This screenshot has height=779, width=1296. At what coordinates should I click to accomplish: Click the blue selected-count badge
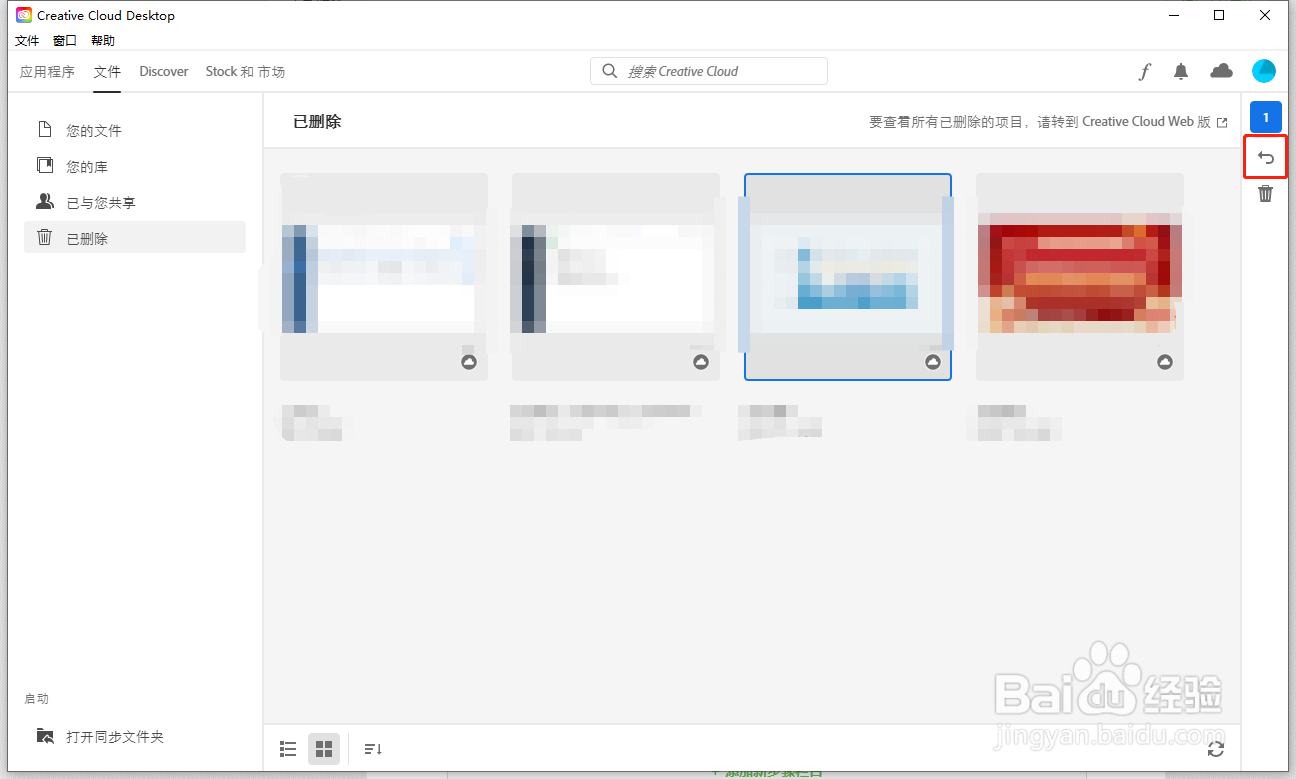[1265, 117]
